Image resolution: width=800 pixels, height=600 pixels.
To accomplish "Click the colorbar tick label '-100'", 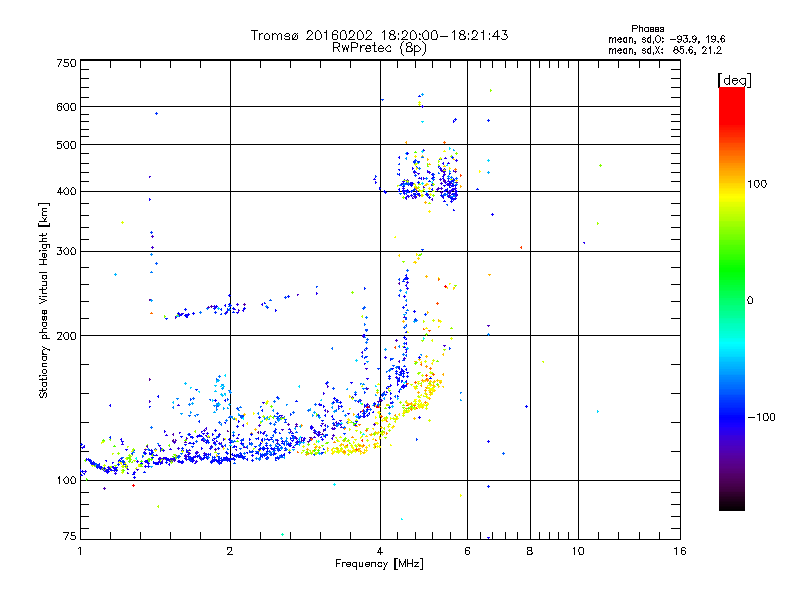I will tap(761, 417).
